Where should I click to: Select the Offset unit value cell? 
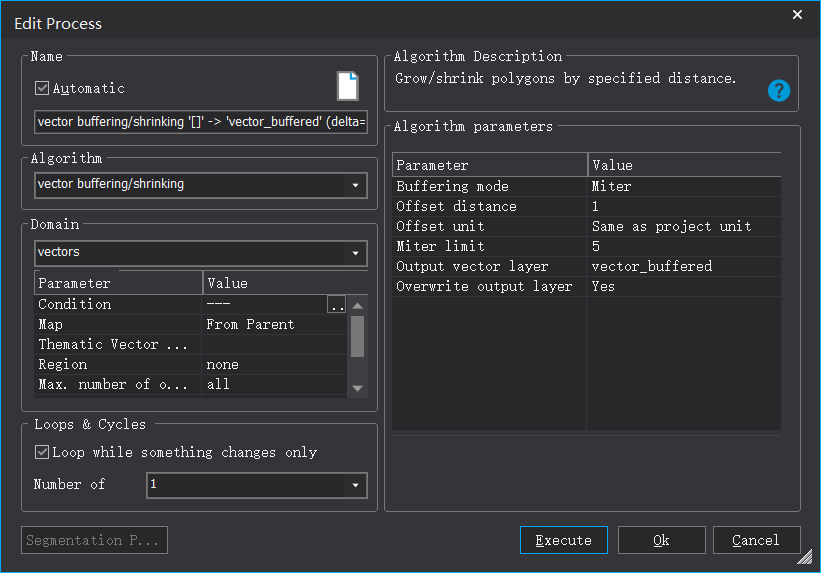(684, 226)
